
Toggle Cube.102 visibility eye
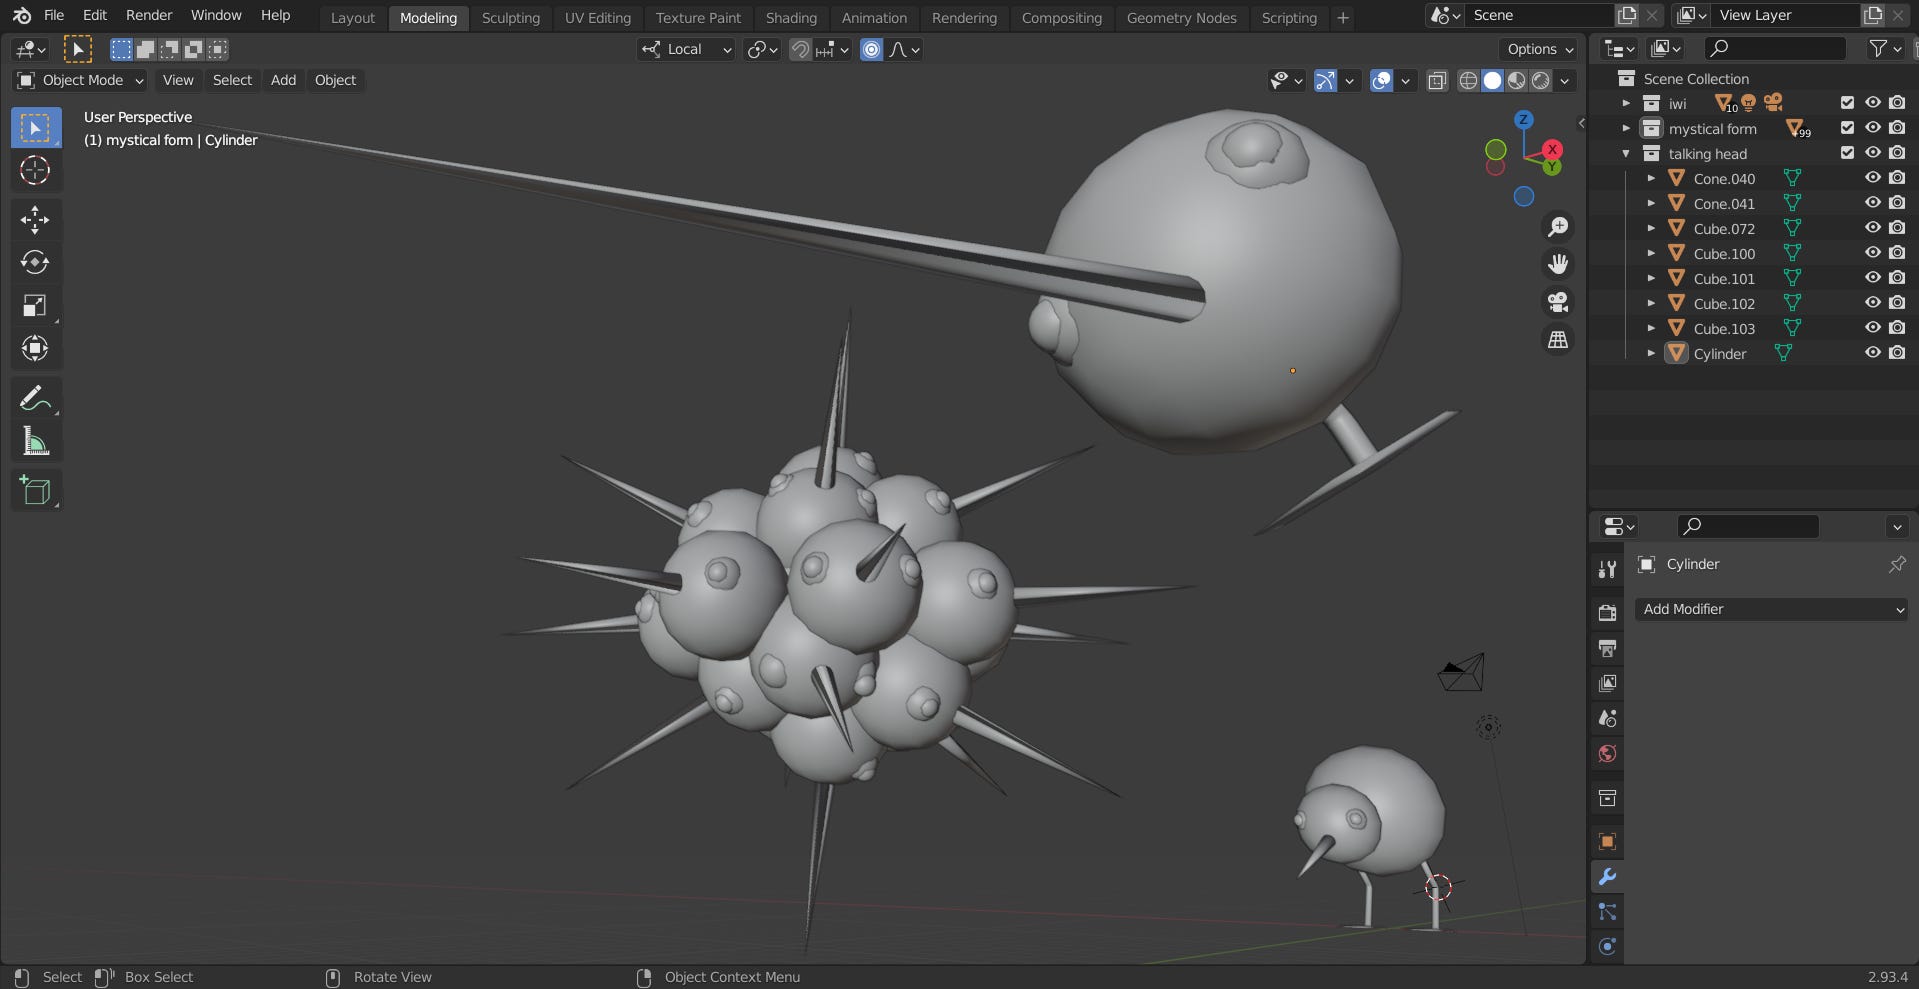(x=1872, y=303)
